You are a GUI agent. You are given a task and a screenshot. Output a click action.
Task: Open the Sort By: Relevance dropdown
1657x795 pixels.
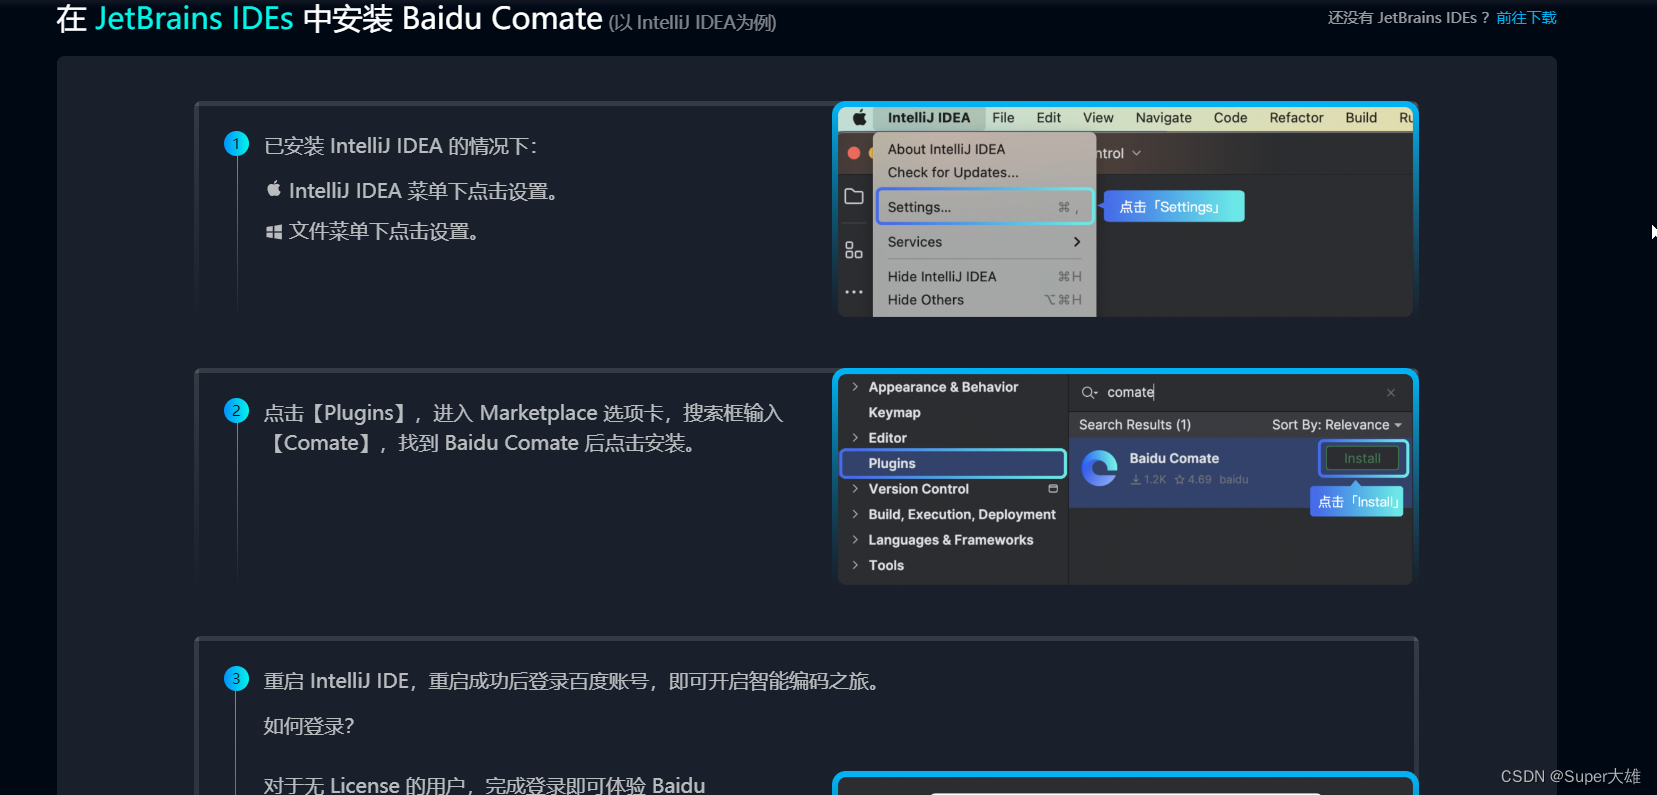point(1337,425)
